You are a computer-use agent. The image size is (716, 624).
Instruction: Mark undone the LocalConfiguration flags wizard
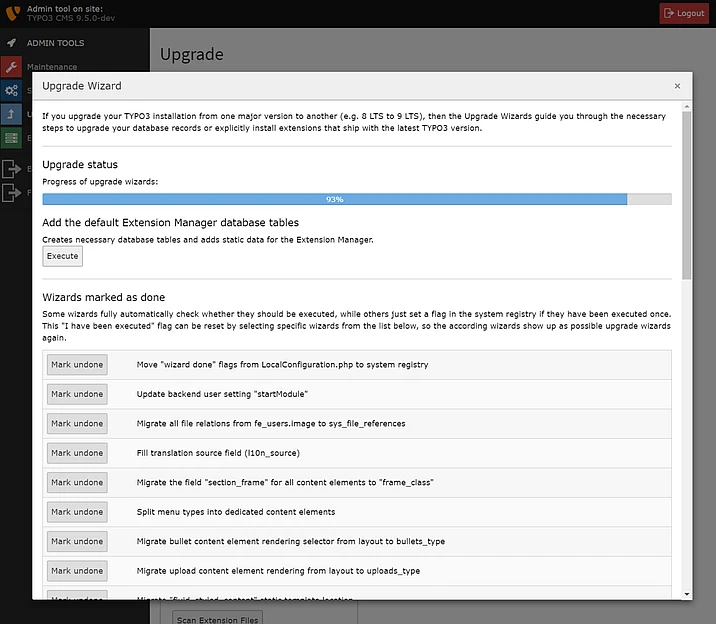tap(77, 365)
